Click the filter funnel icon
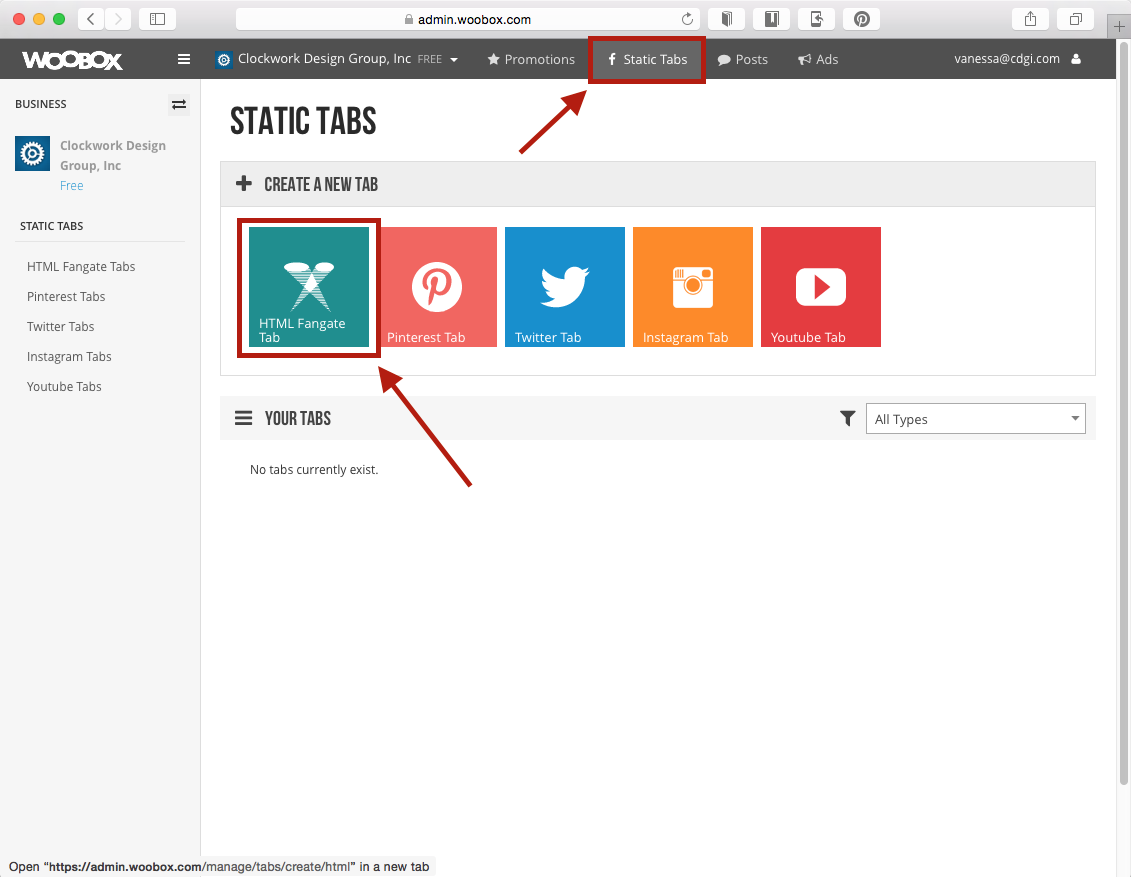Image resolution: width=1131 pixels, height=877 pixels. click(x=848, y=418)
